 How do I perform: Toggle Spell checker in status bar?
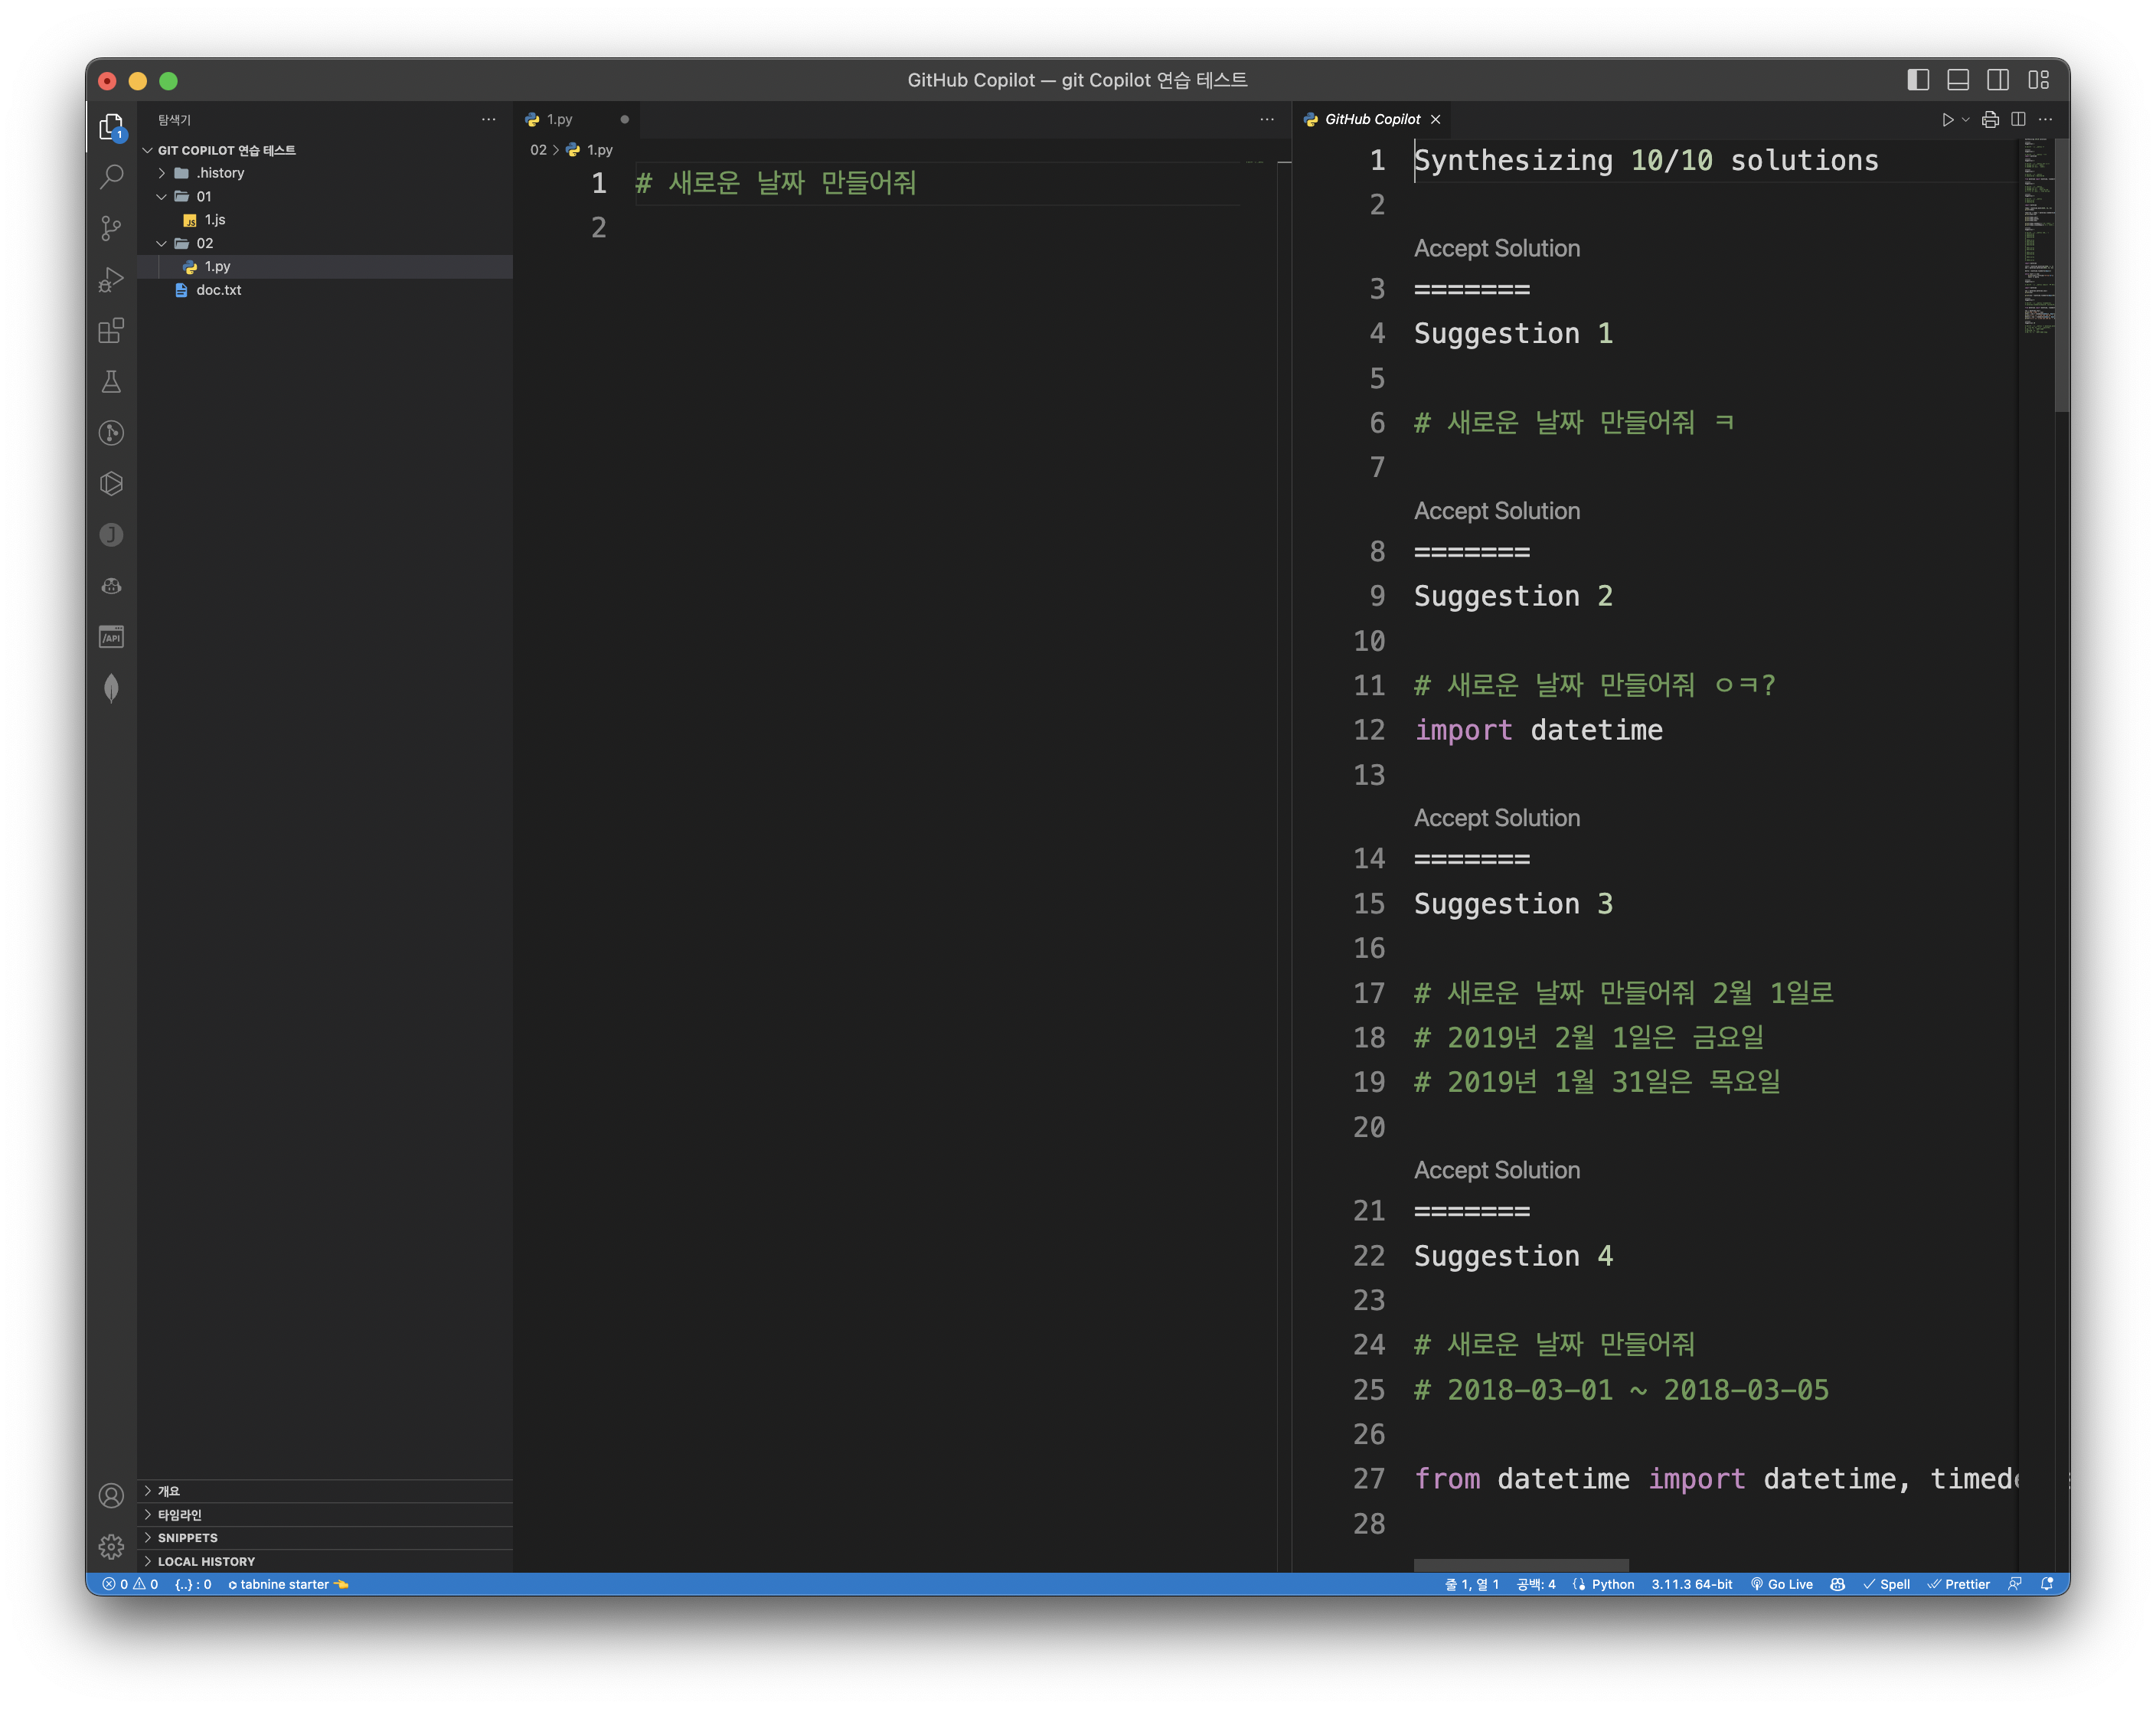[x=1887, y=1584]
